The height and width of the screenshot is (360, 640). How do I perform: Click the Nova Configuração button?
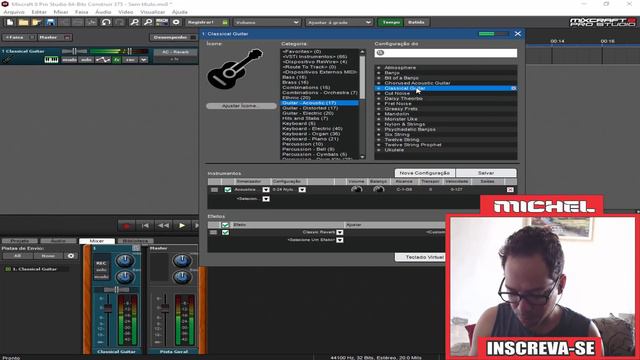425,173
